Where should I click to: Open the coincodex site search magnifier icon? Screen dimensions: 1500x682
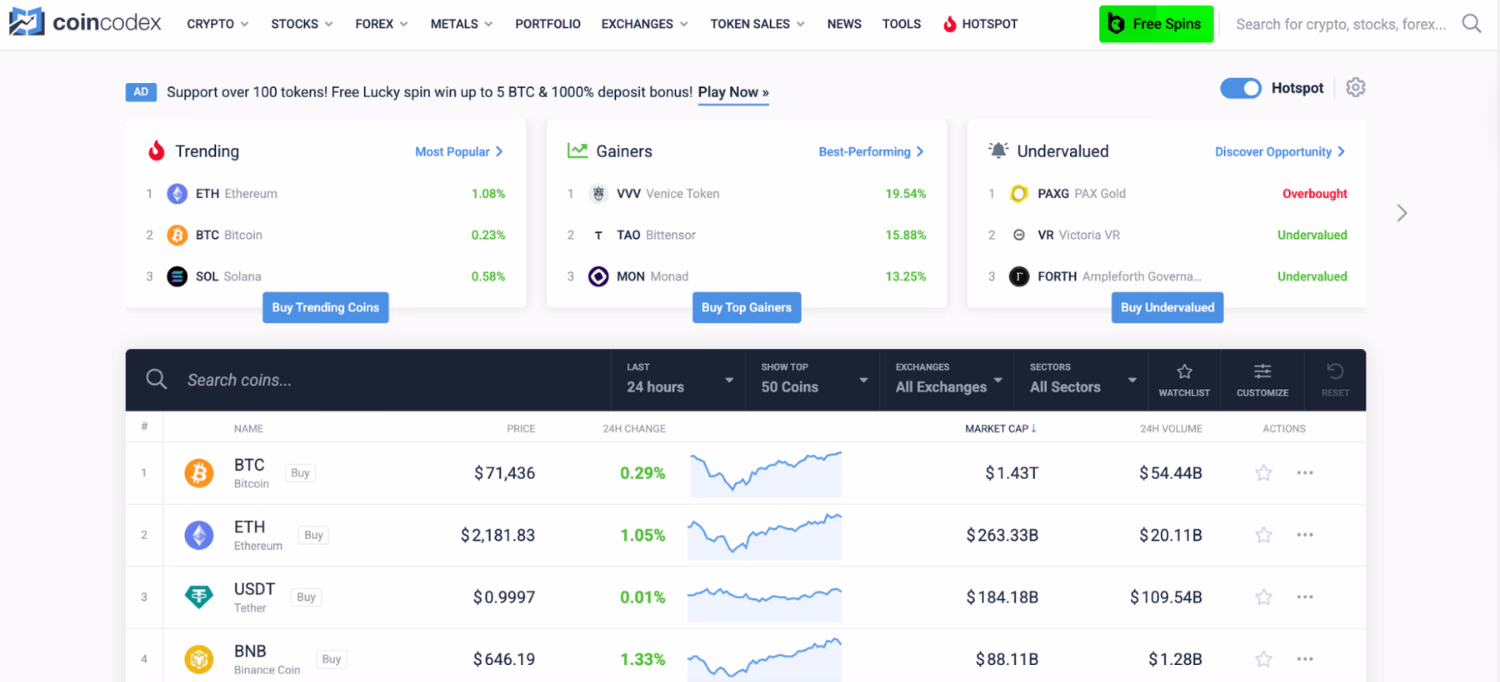coord(1470,23)
